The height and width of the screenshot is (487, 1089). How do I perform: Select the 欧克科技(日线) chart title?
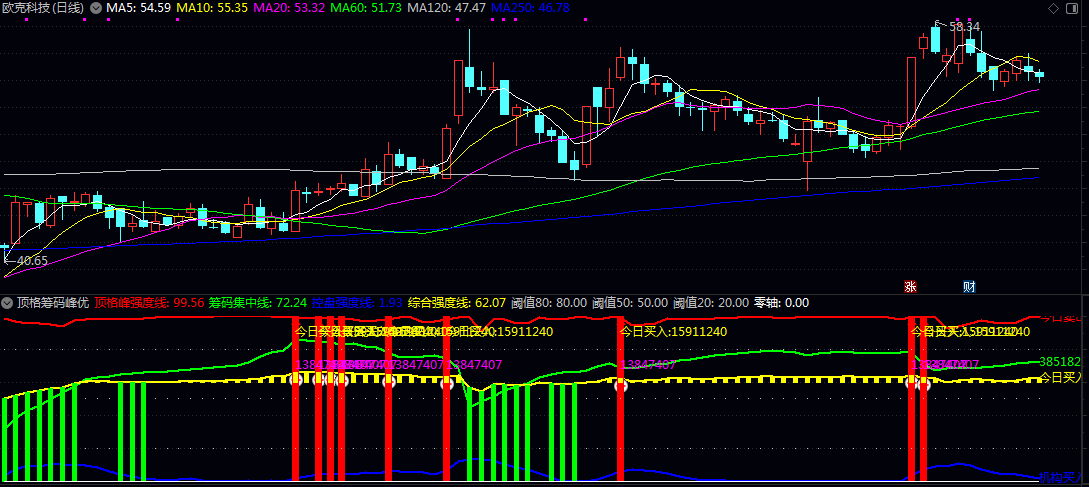tap(44, 8)
